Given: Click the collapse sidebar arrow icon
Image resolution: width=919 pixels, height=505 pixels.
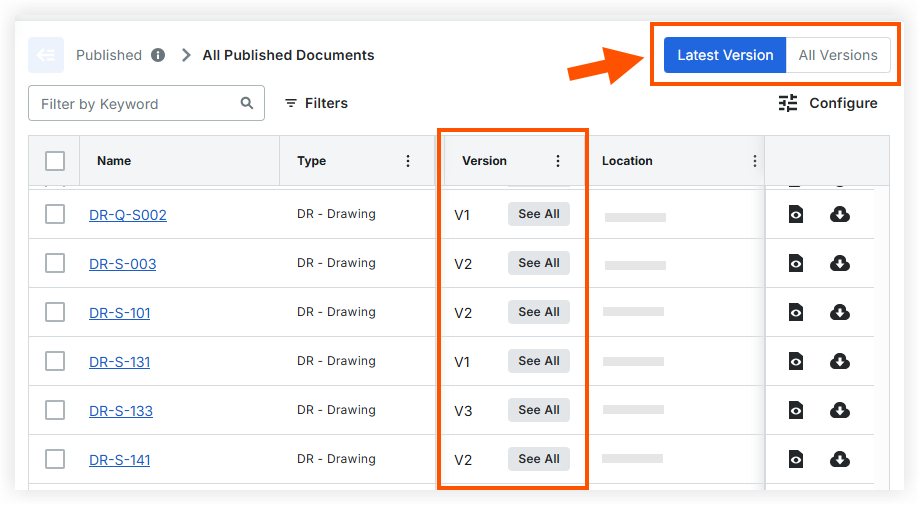Looking at the screenshot, I should point(46,55).
